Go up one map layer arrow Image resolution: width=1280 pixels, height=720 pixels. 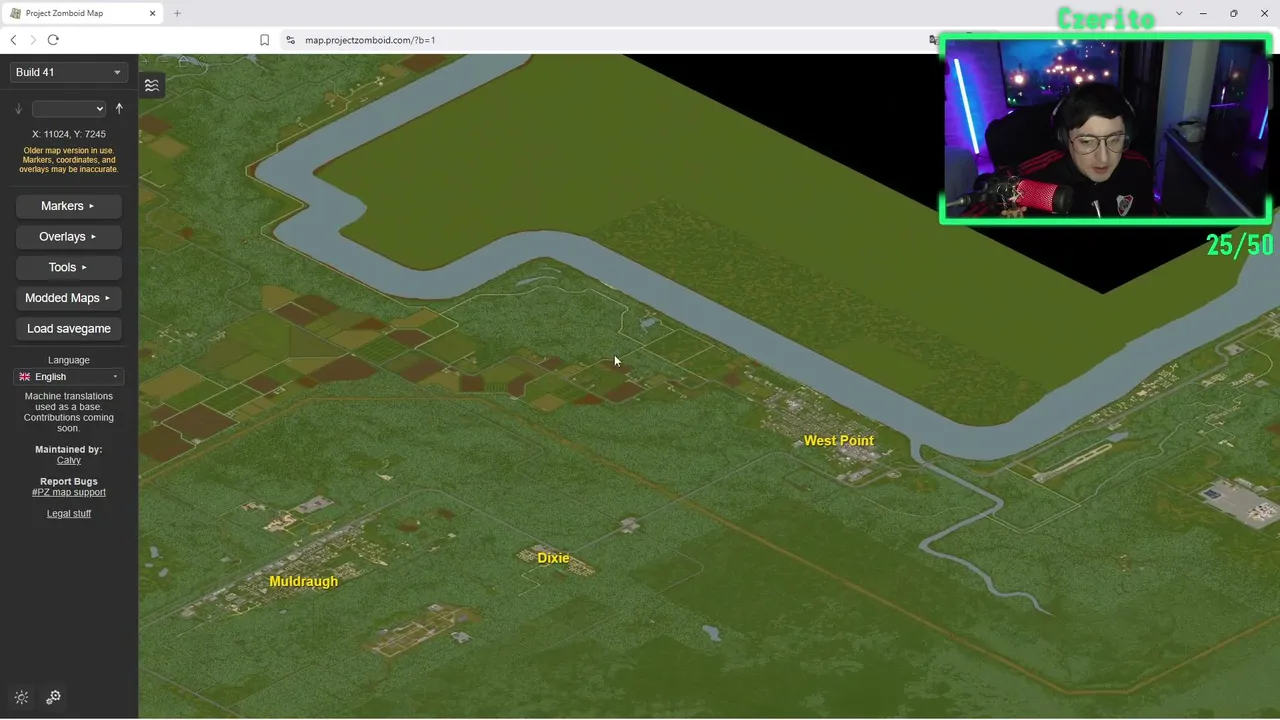coord(119,108)
